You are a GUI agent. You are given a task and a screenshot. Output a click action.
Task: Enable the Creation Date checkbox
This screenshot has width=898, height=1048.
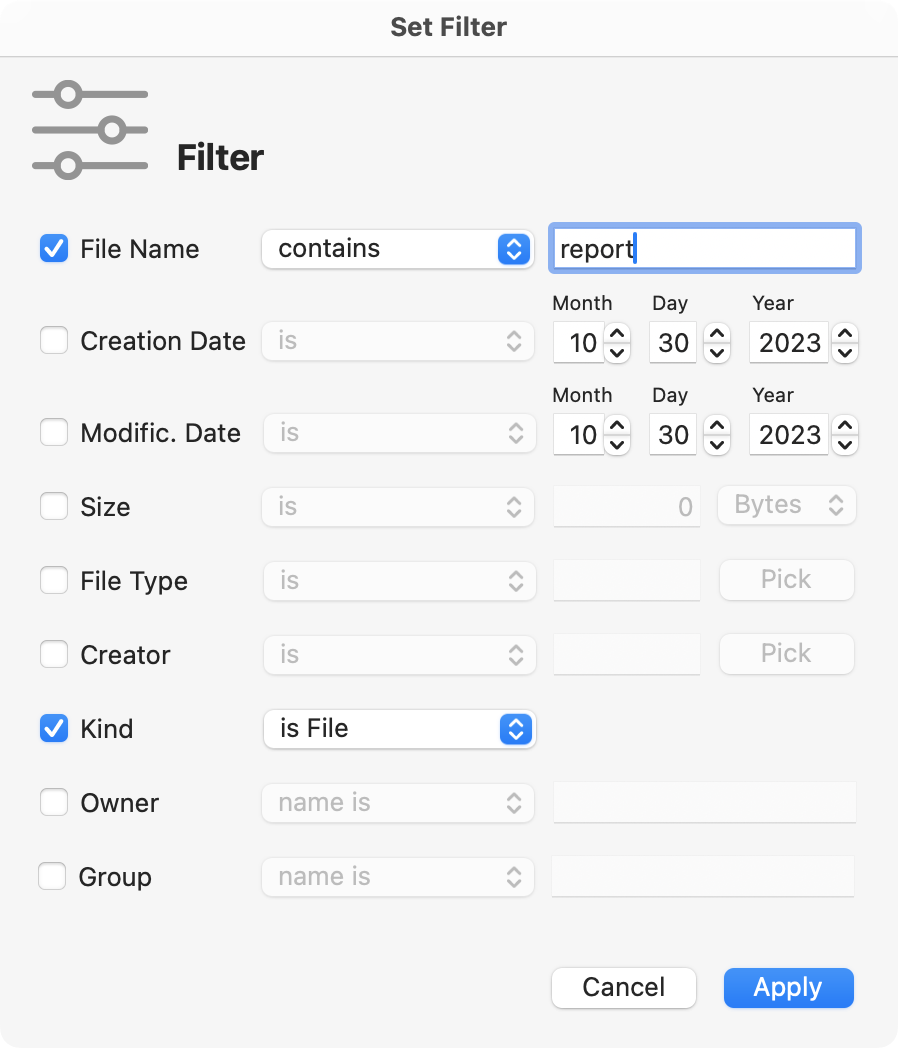pyautogui.click(x=54, y=340)
